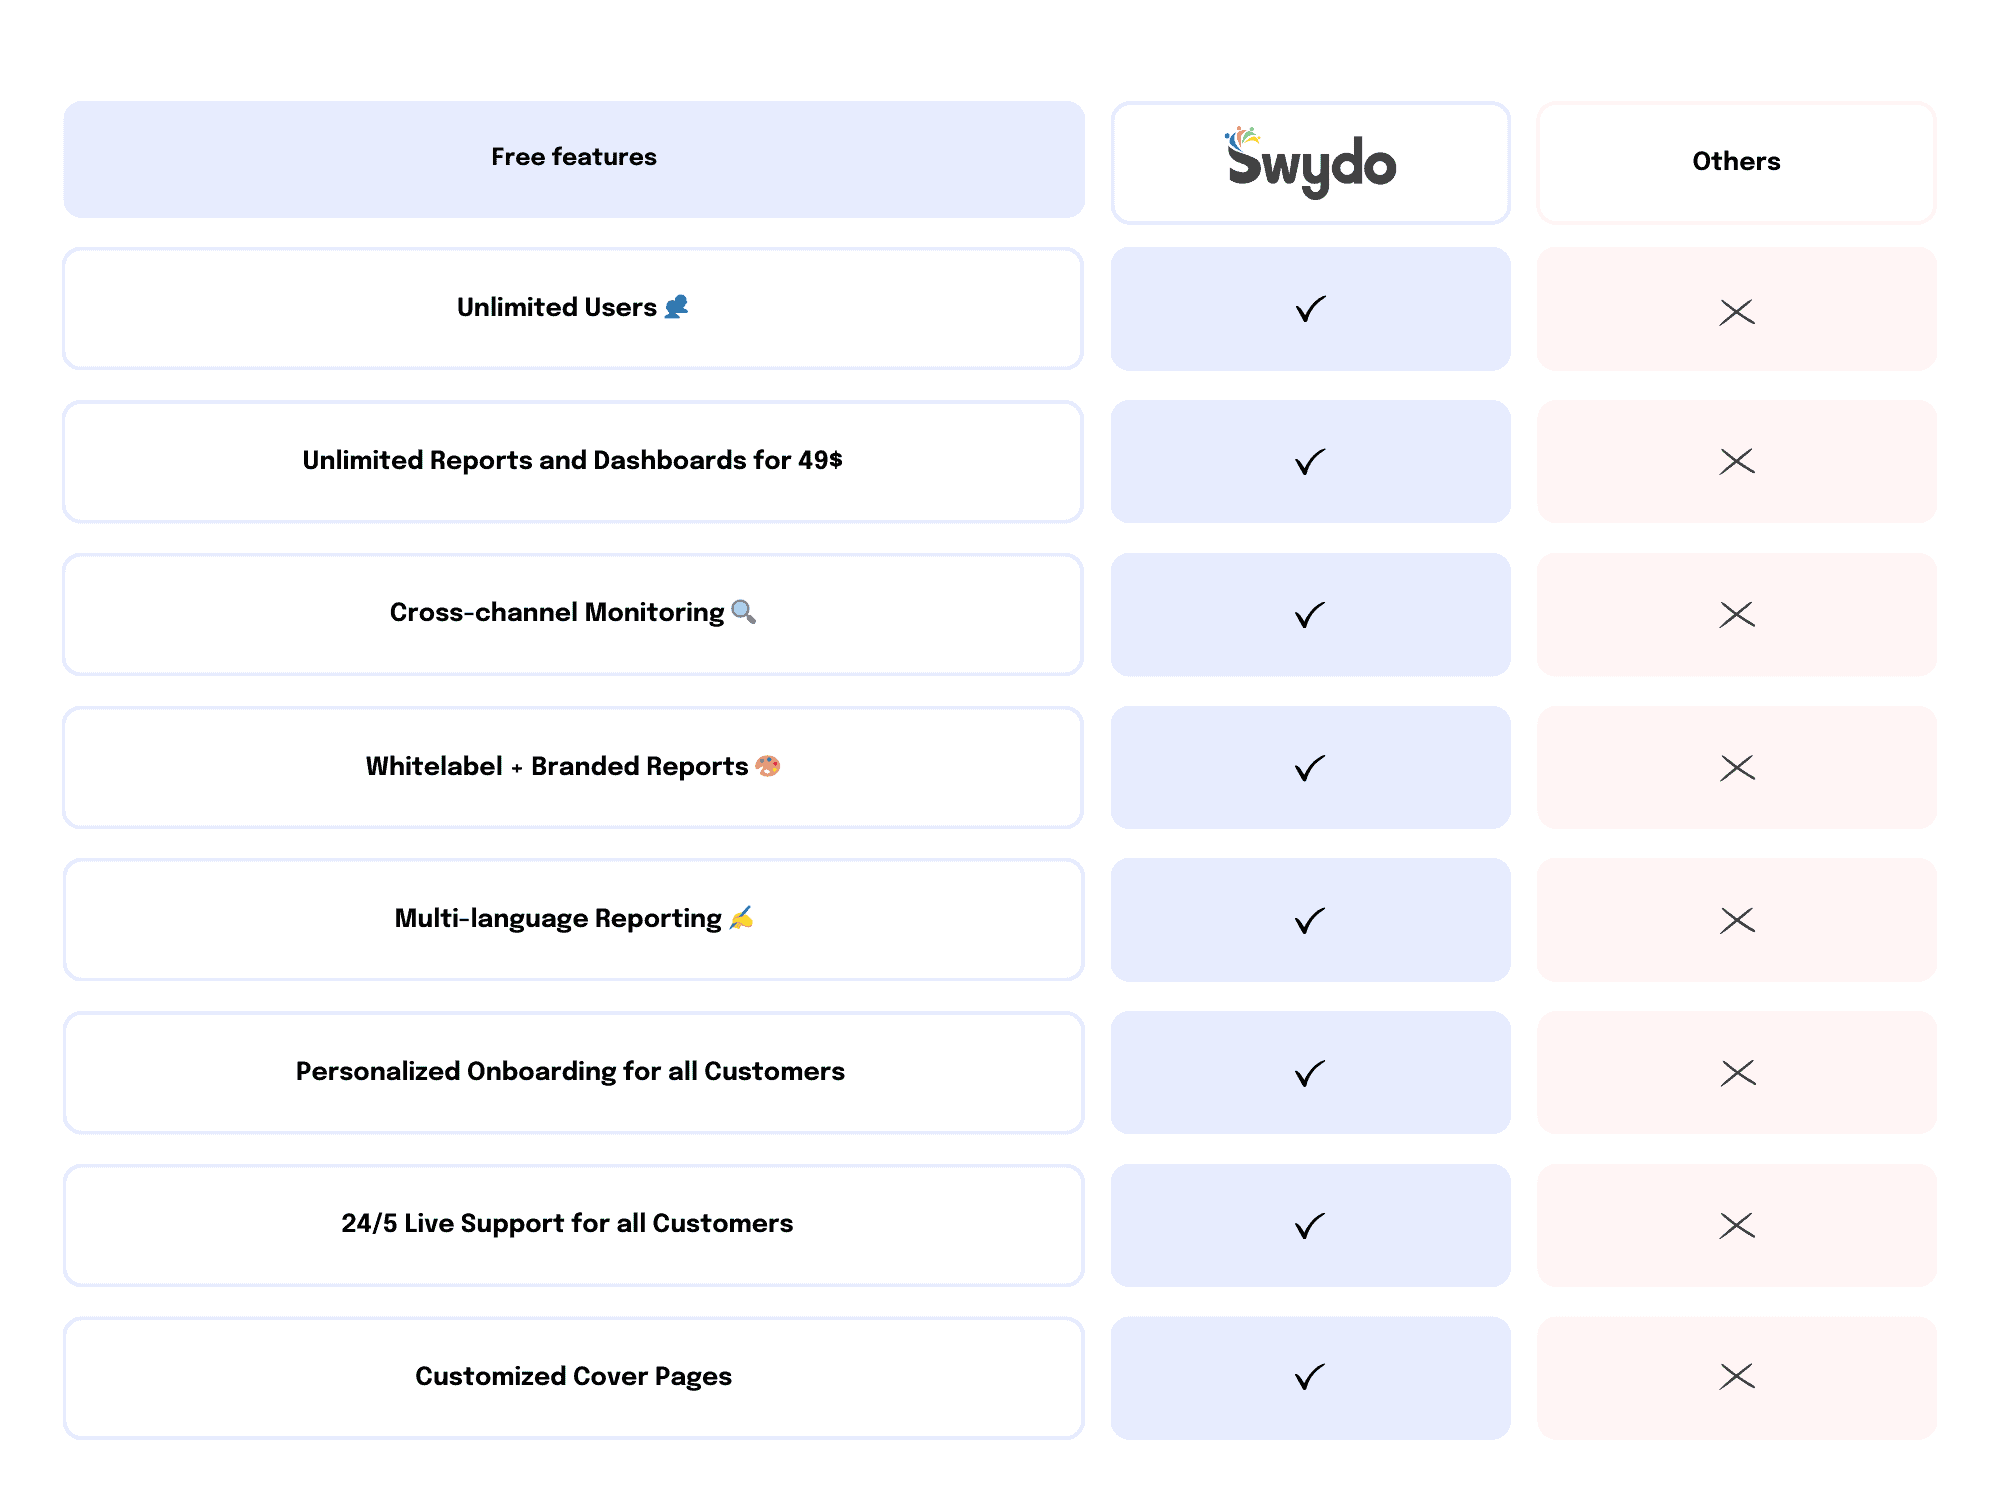Click the writing hand icon beside Multi-language Reporting
This screenshot has width=2000, height=1500.
coord(741,918)
